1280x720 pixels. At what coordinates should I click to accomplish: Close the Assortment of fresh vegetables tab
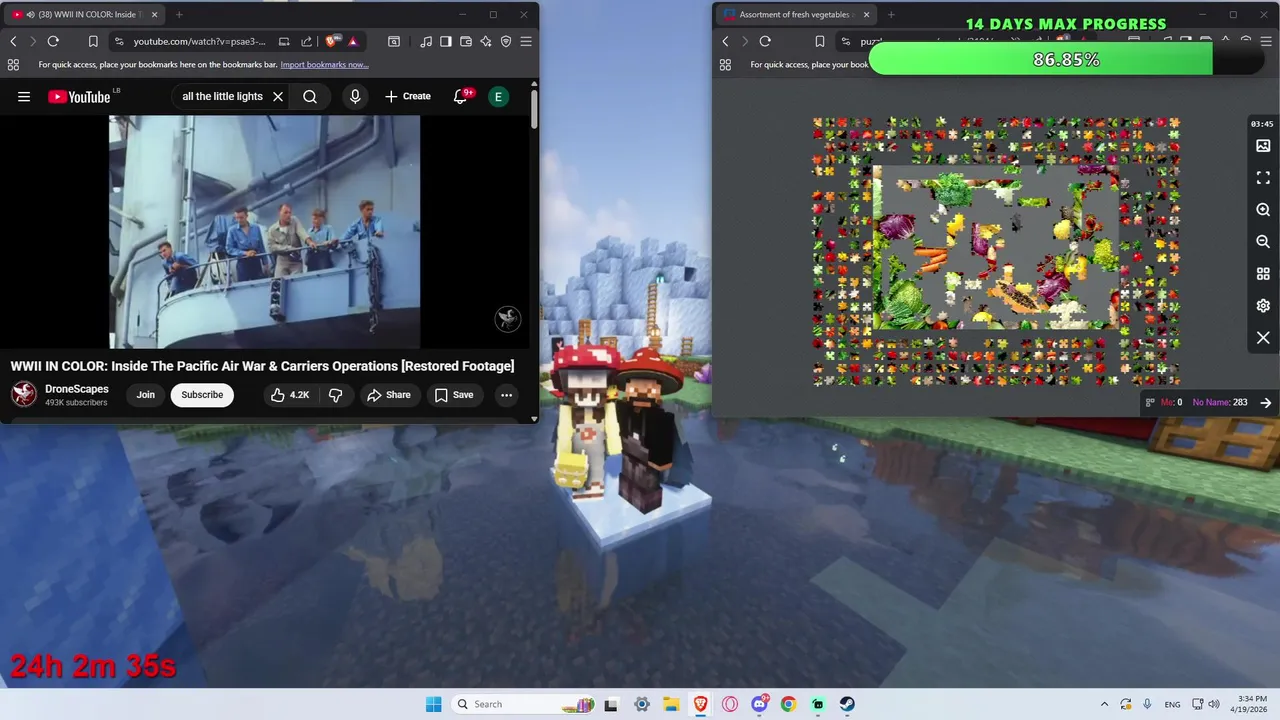coord(866,14)
